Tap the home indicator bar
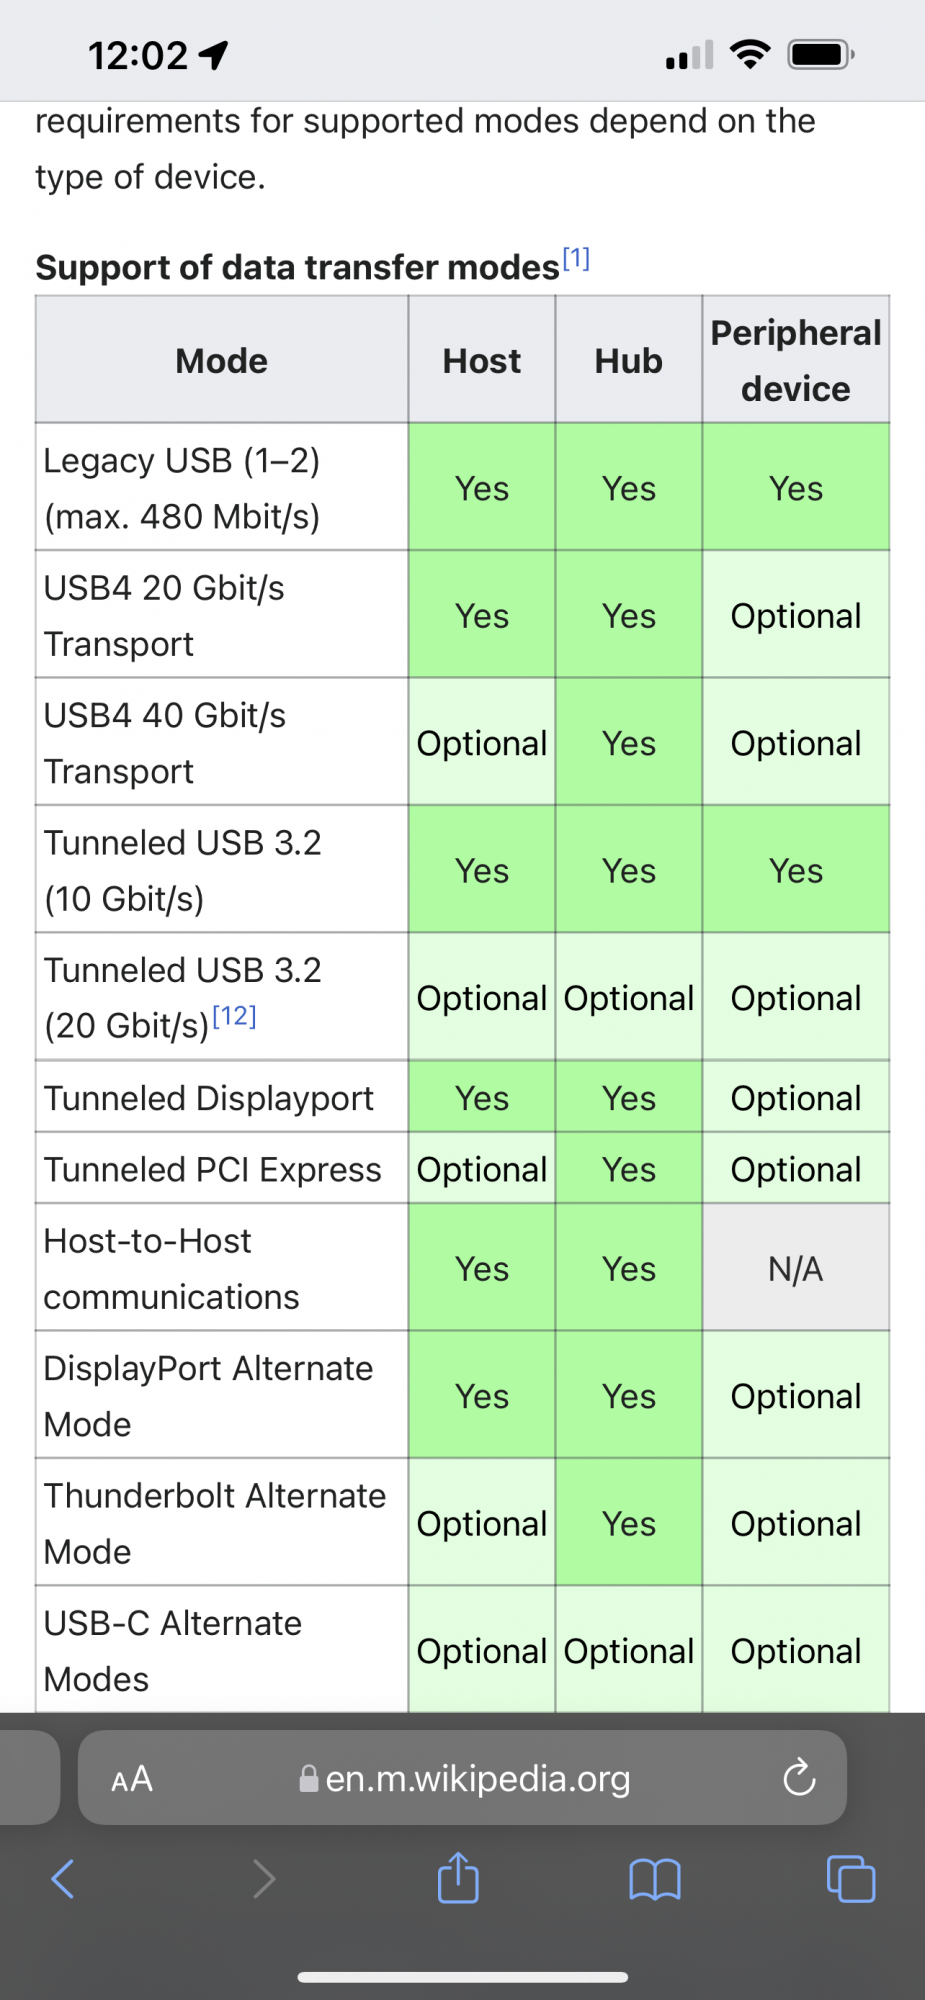This screenshot has width=925, height=2000. [x=463, y=1977]
